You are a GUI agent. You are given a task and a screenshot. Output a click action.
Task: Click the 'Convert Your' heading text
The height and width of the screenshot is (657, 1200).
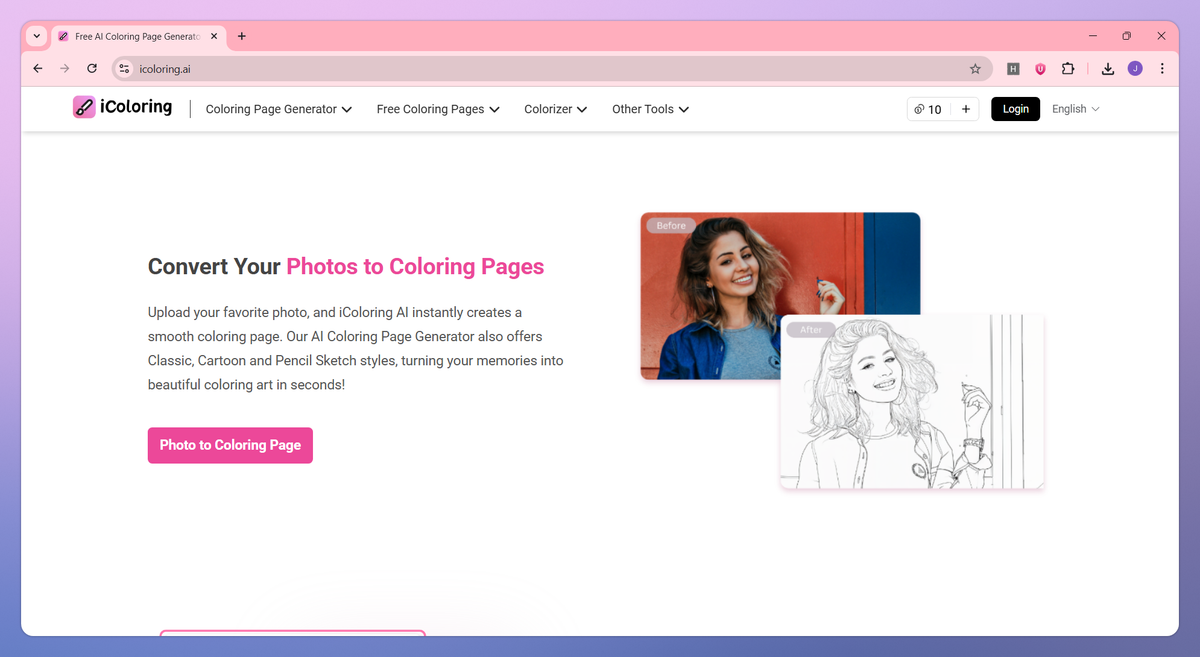tap(214, 267)
